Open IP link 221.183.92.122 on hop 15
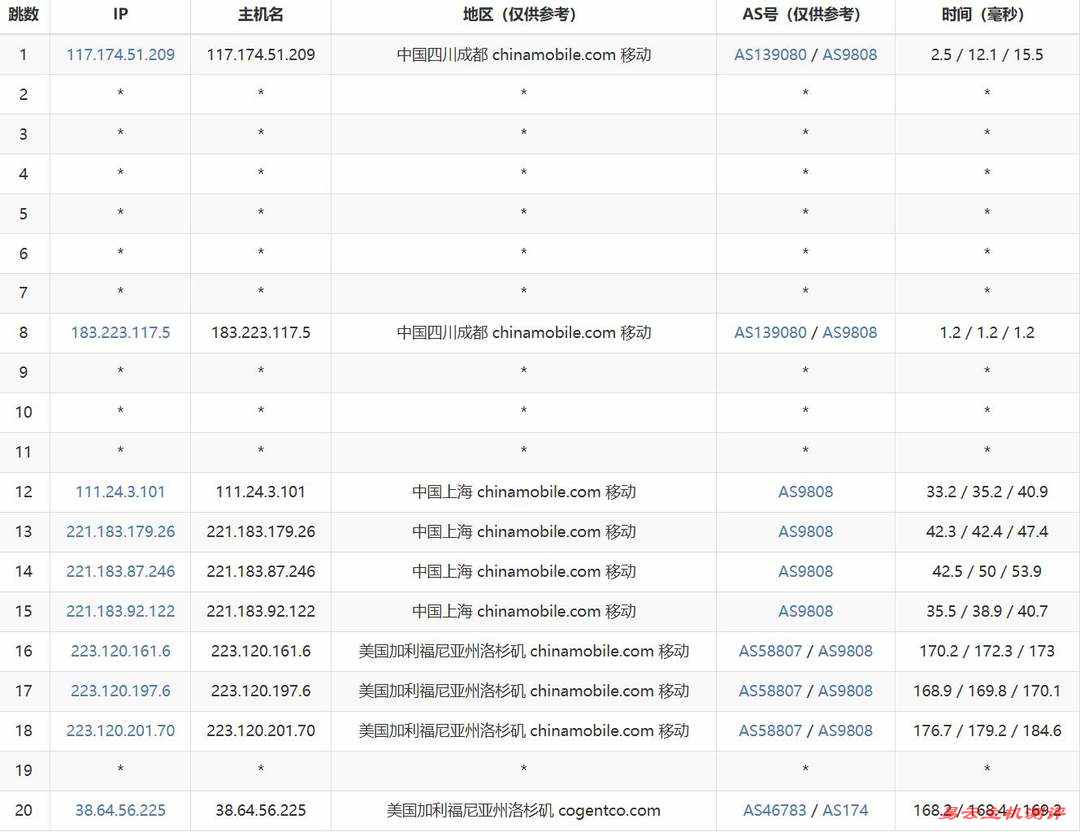This screenshot has height=832, width=1080. 120,611
